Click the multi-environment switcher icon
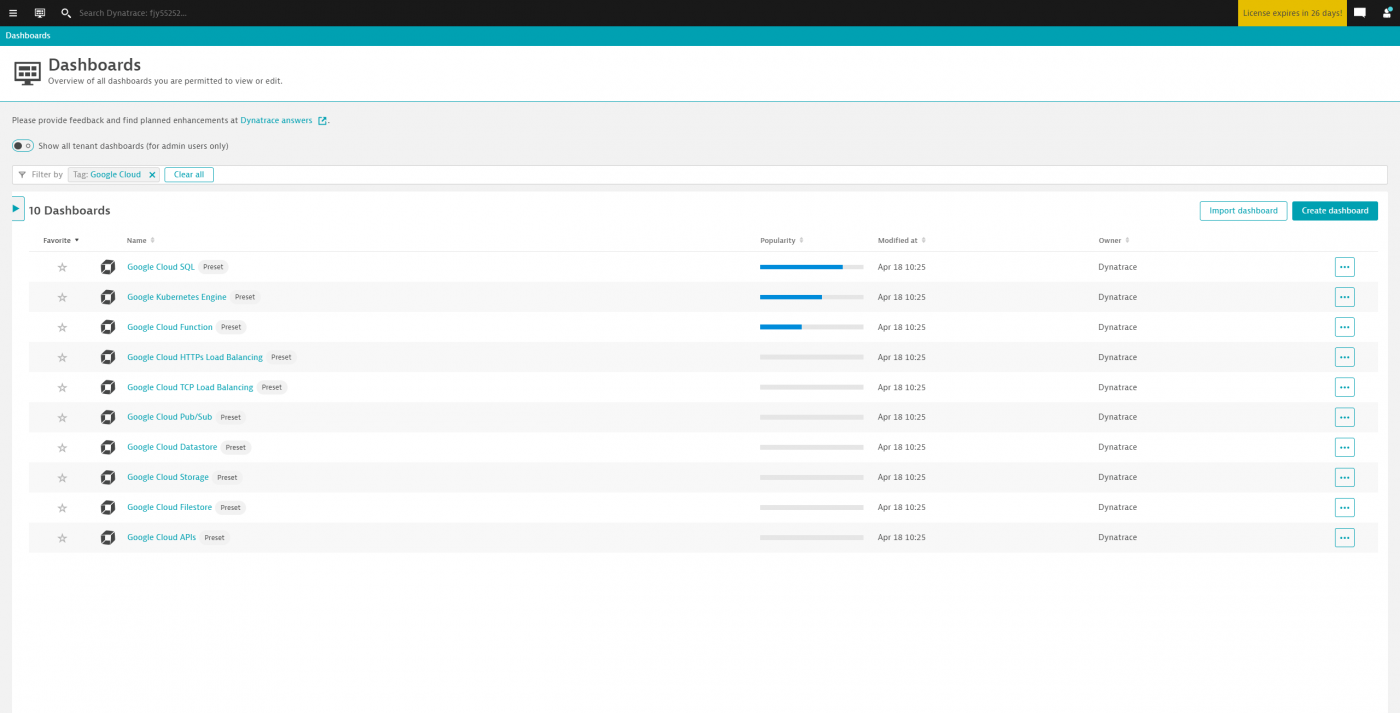This screenshot has height=713, width=1400. click(39, 13)
